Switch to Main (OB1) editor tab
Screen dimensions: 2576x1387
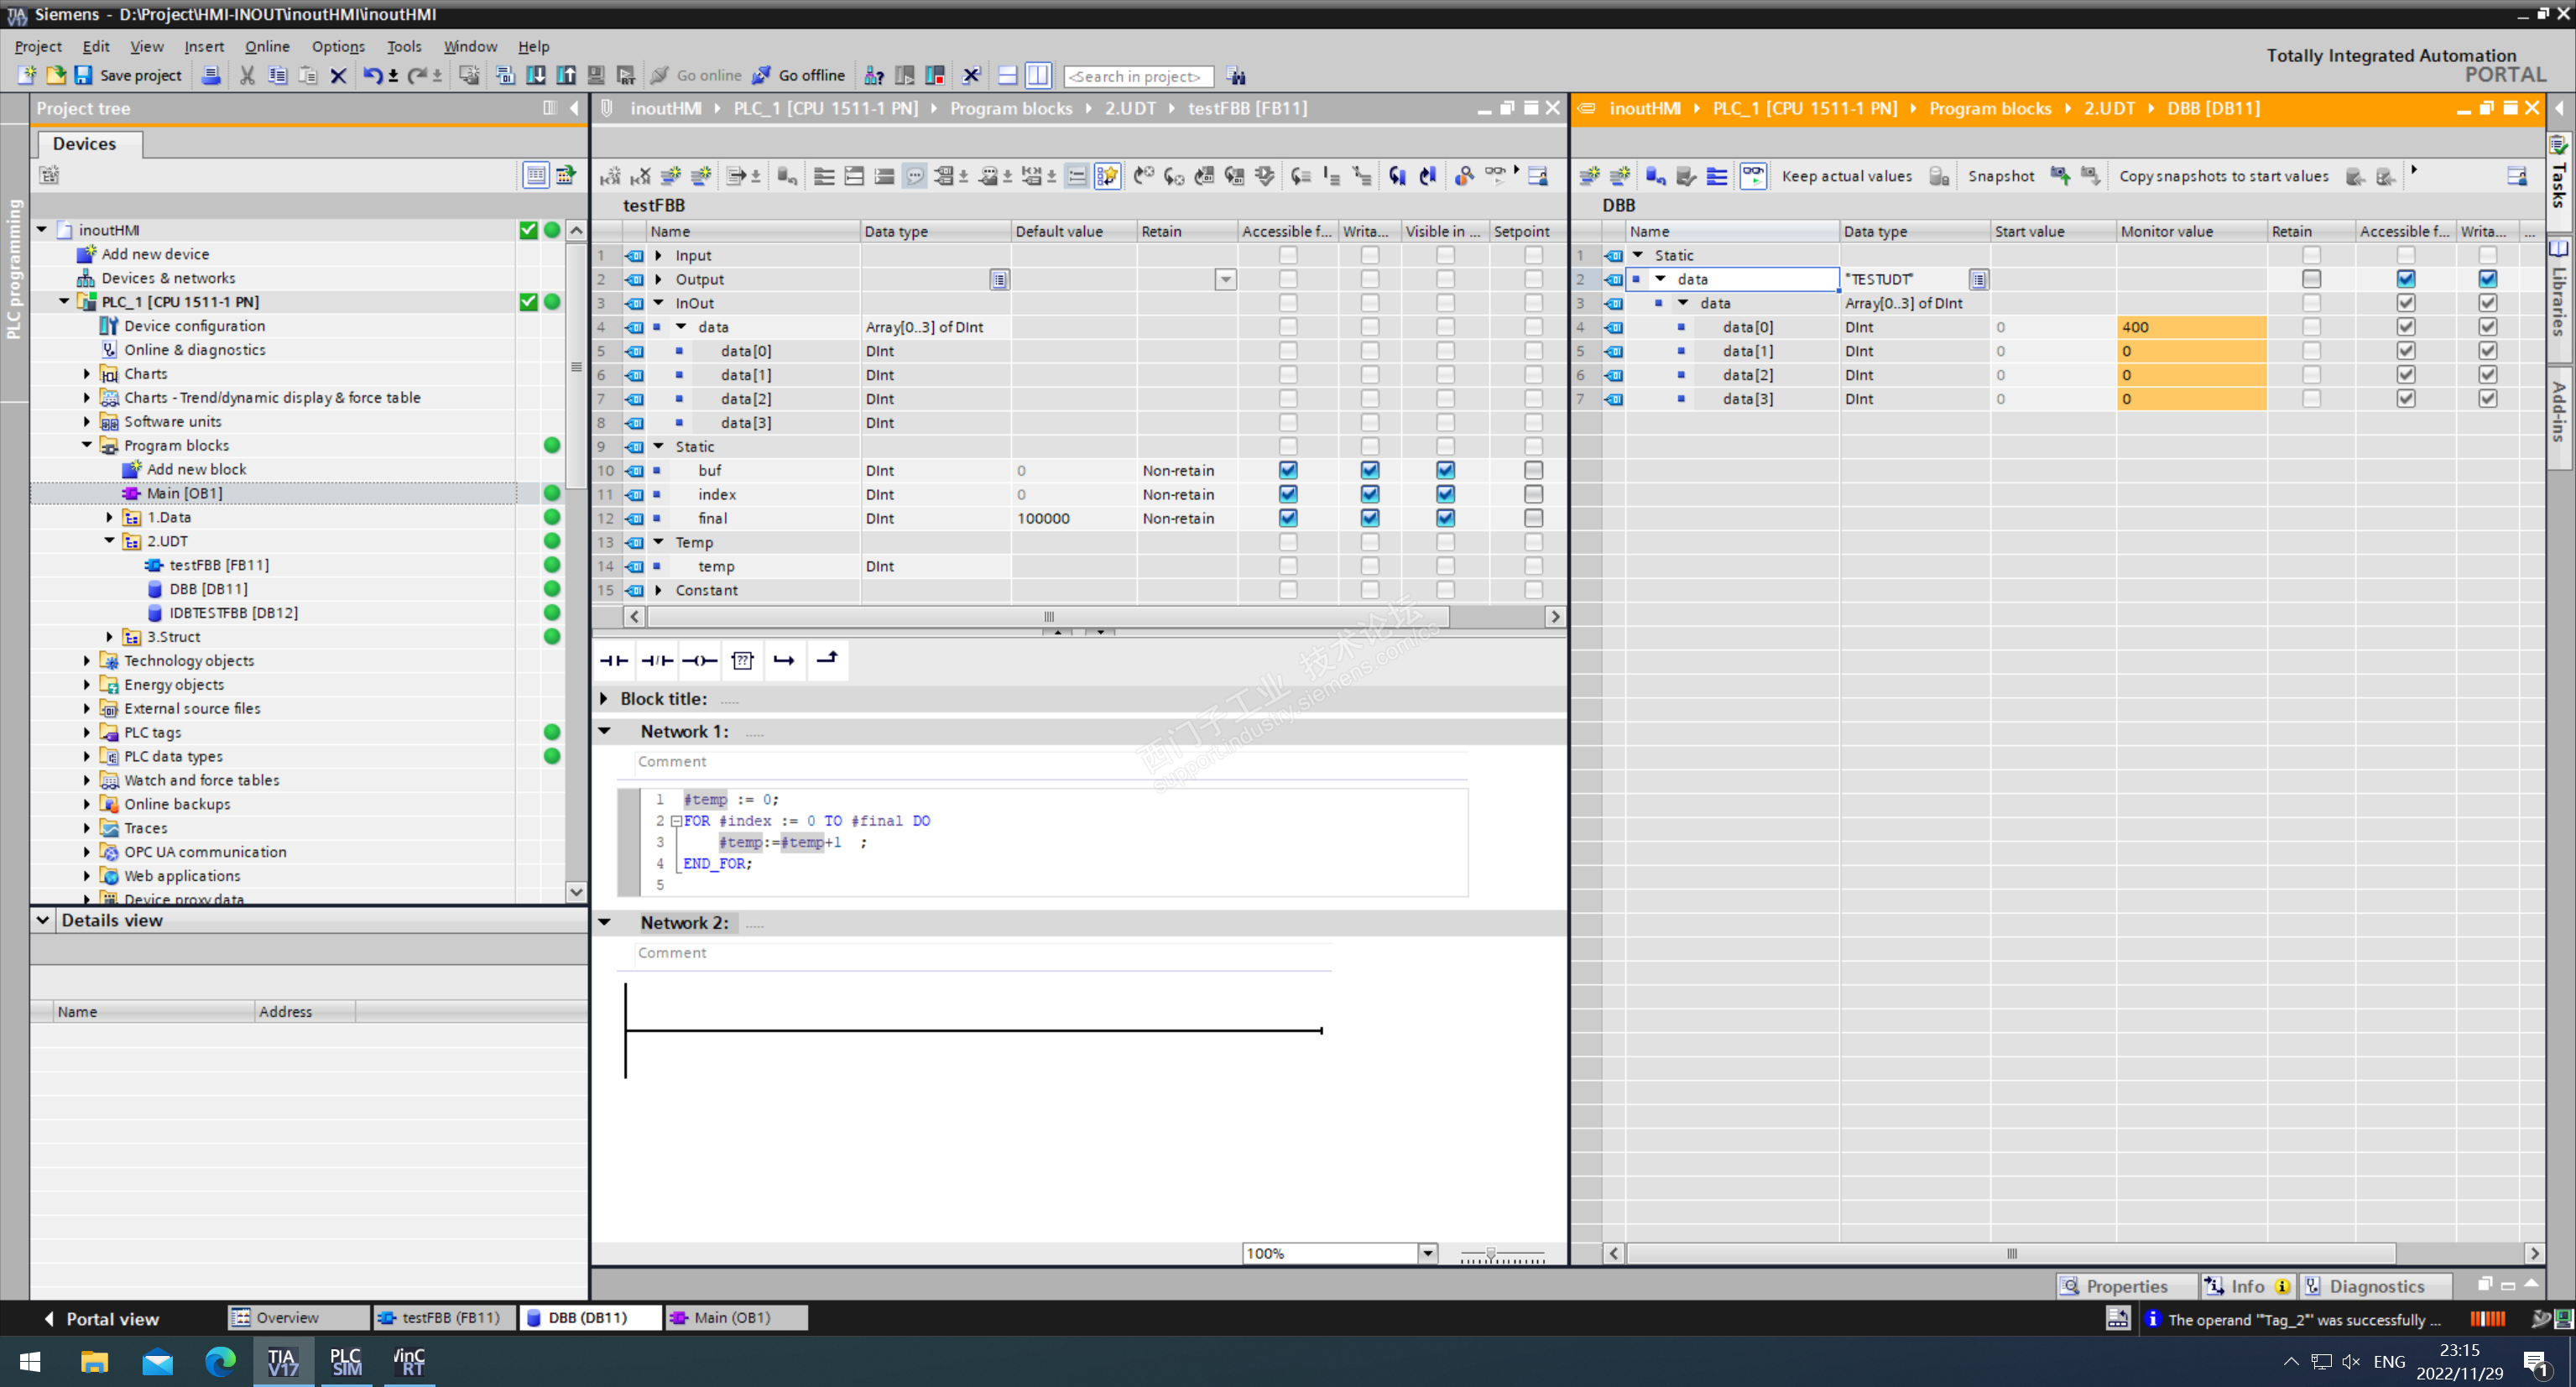[x=733, y=1317]
